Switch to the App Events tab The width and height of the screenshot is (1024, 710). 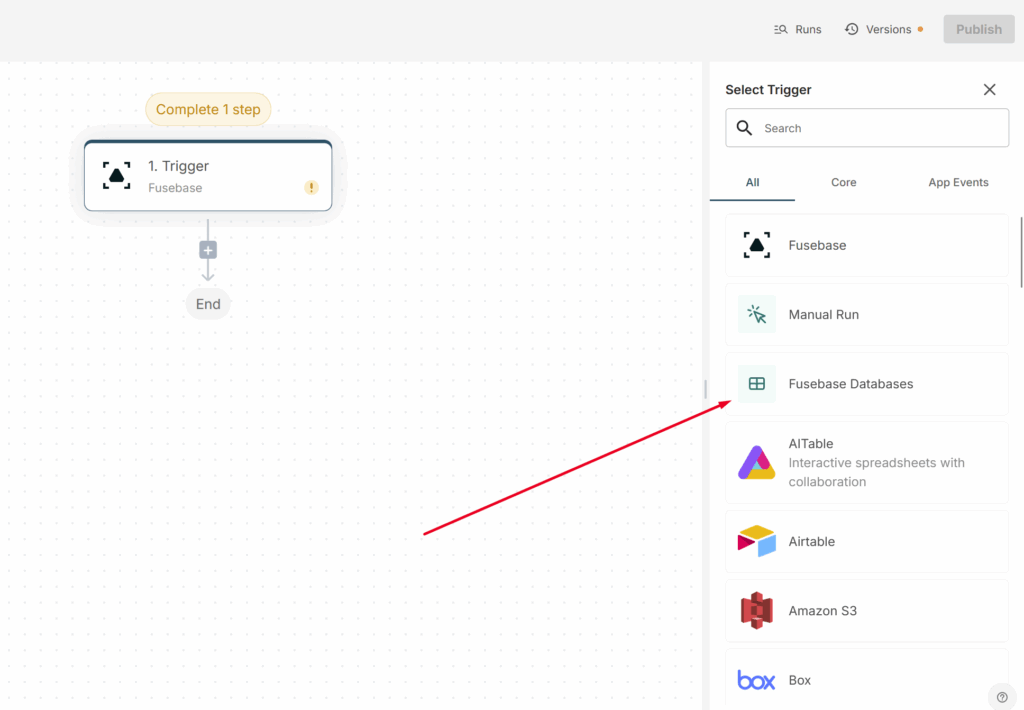[958, 183]
